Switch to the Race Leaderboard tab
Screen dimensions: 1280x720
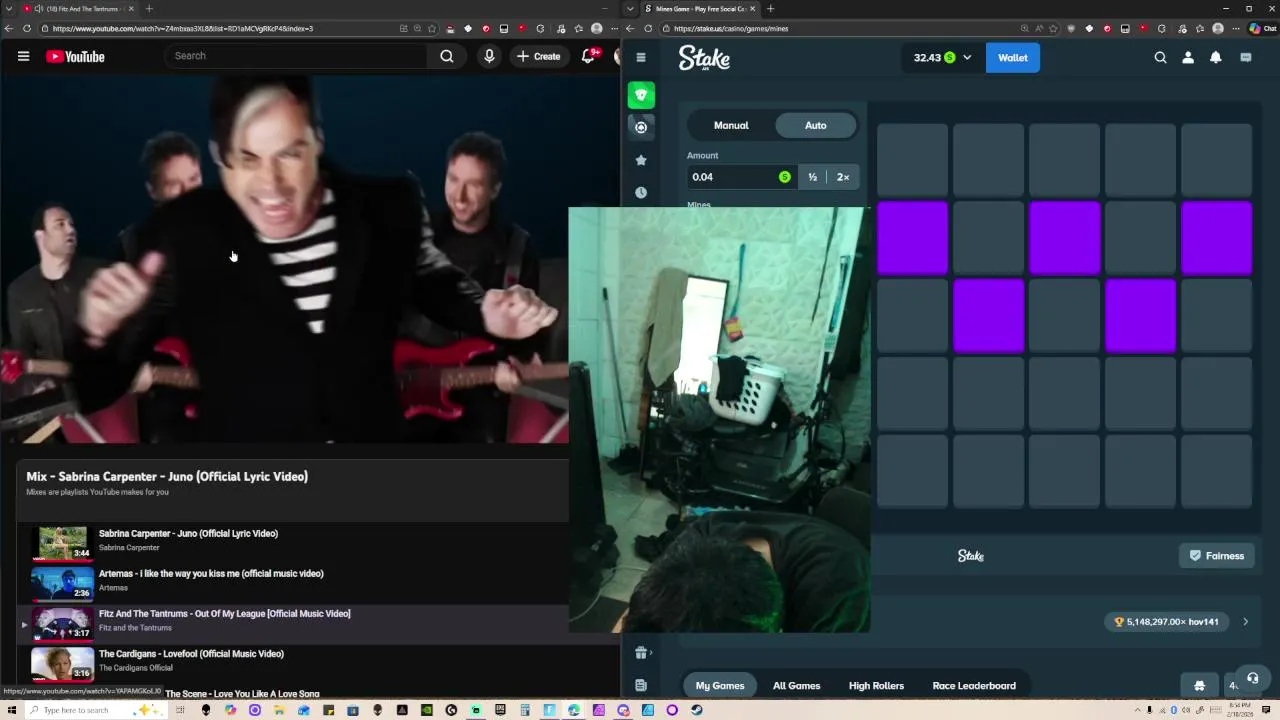pyautogui.click(x=974, y=686)
